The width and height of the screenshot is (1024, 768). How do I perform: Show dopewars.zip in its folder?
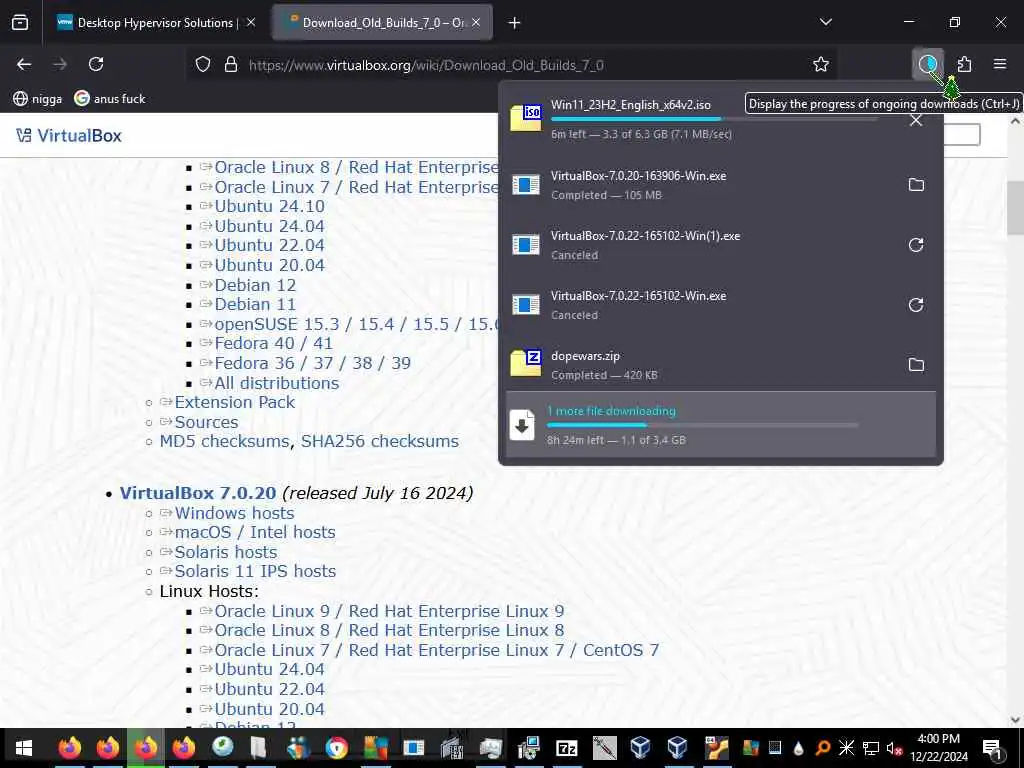[916, 364]
